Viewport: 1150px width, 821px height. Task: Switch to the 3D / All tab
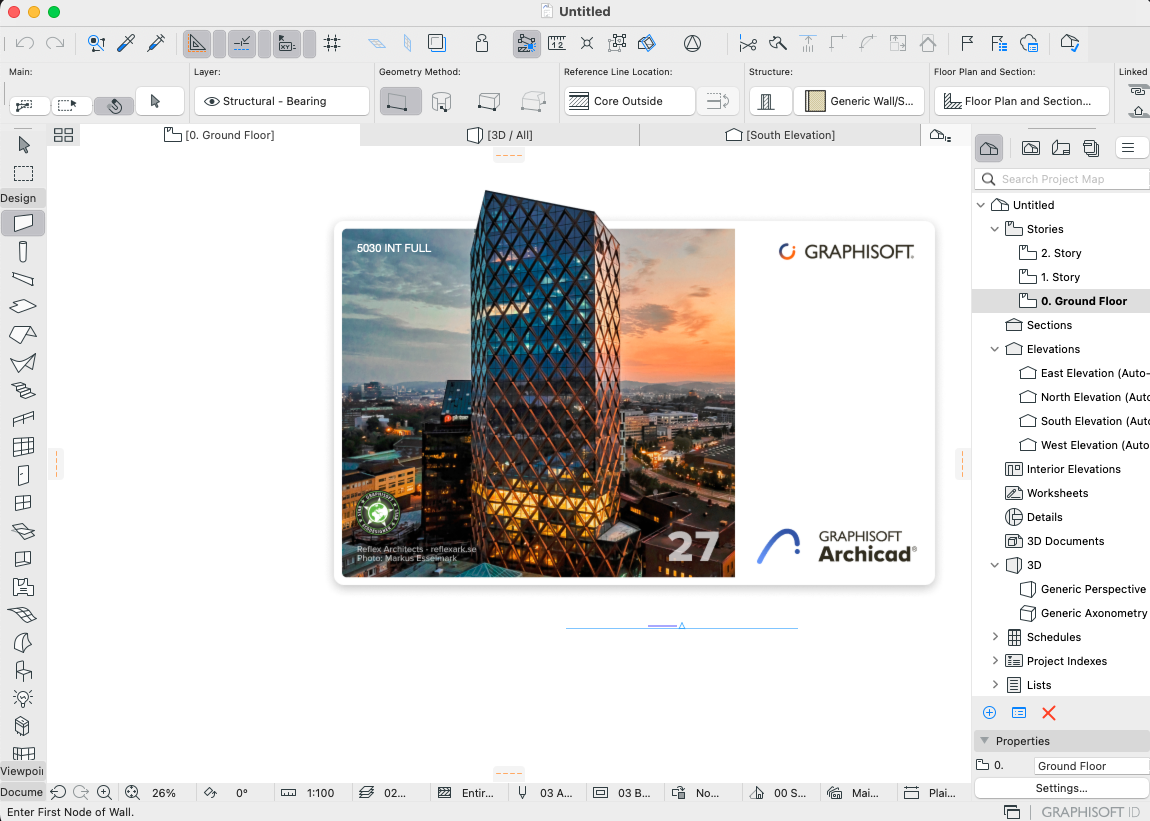tap(500, 135)
